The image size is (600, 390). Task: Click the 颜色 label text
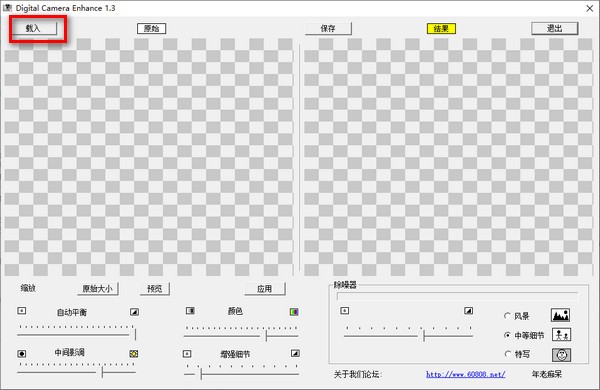235,311
